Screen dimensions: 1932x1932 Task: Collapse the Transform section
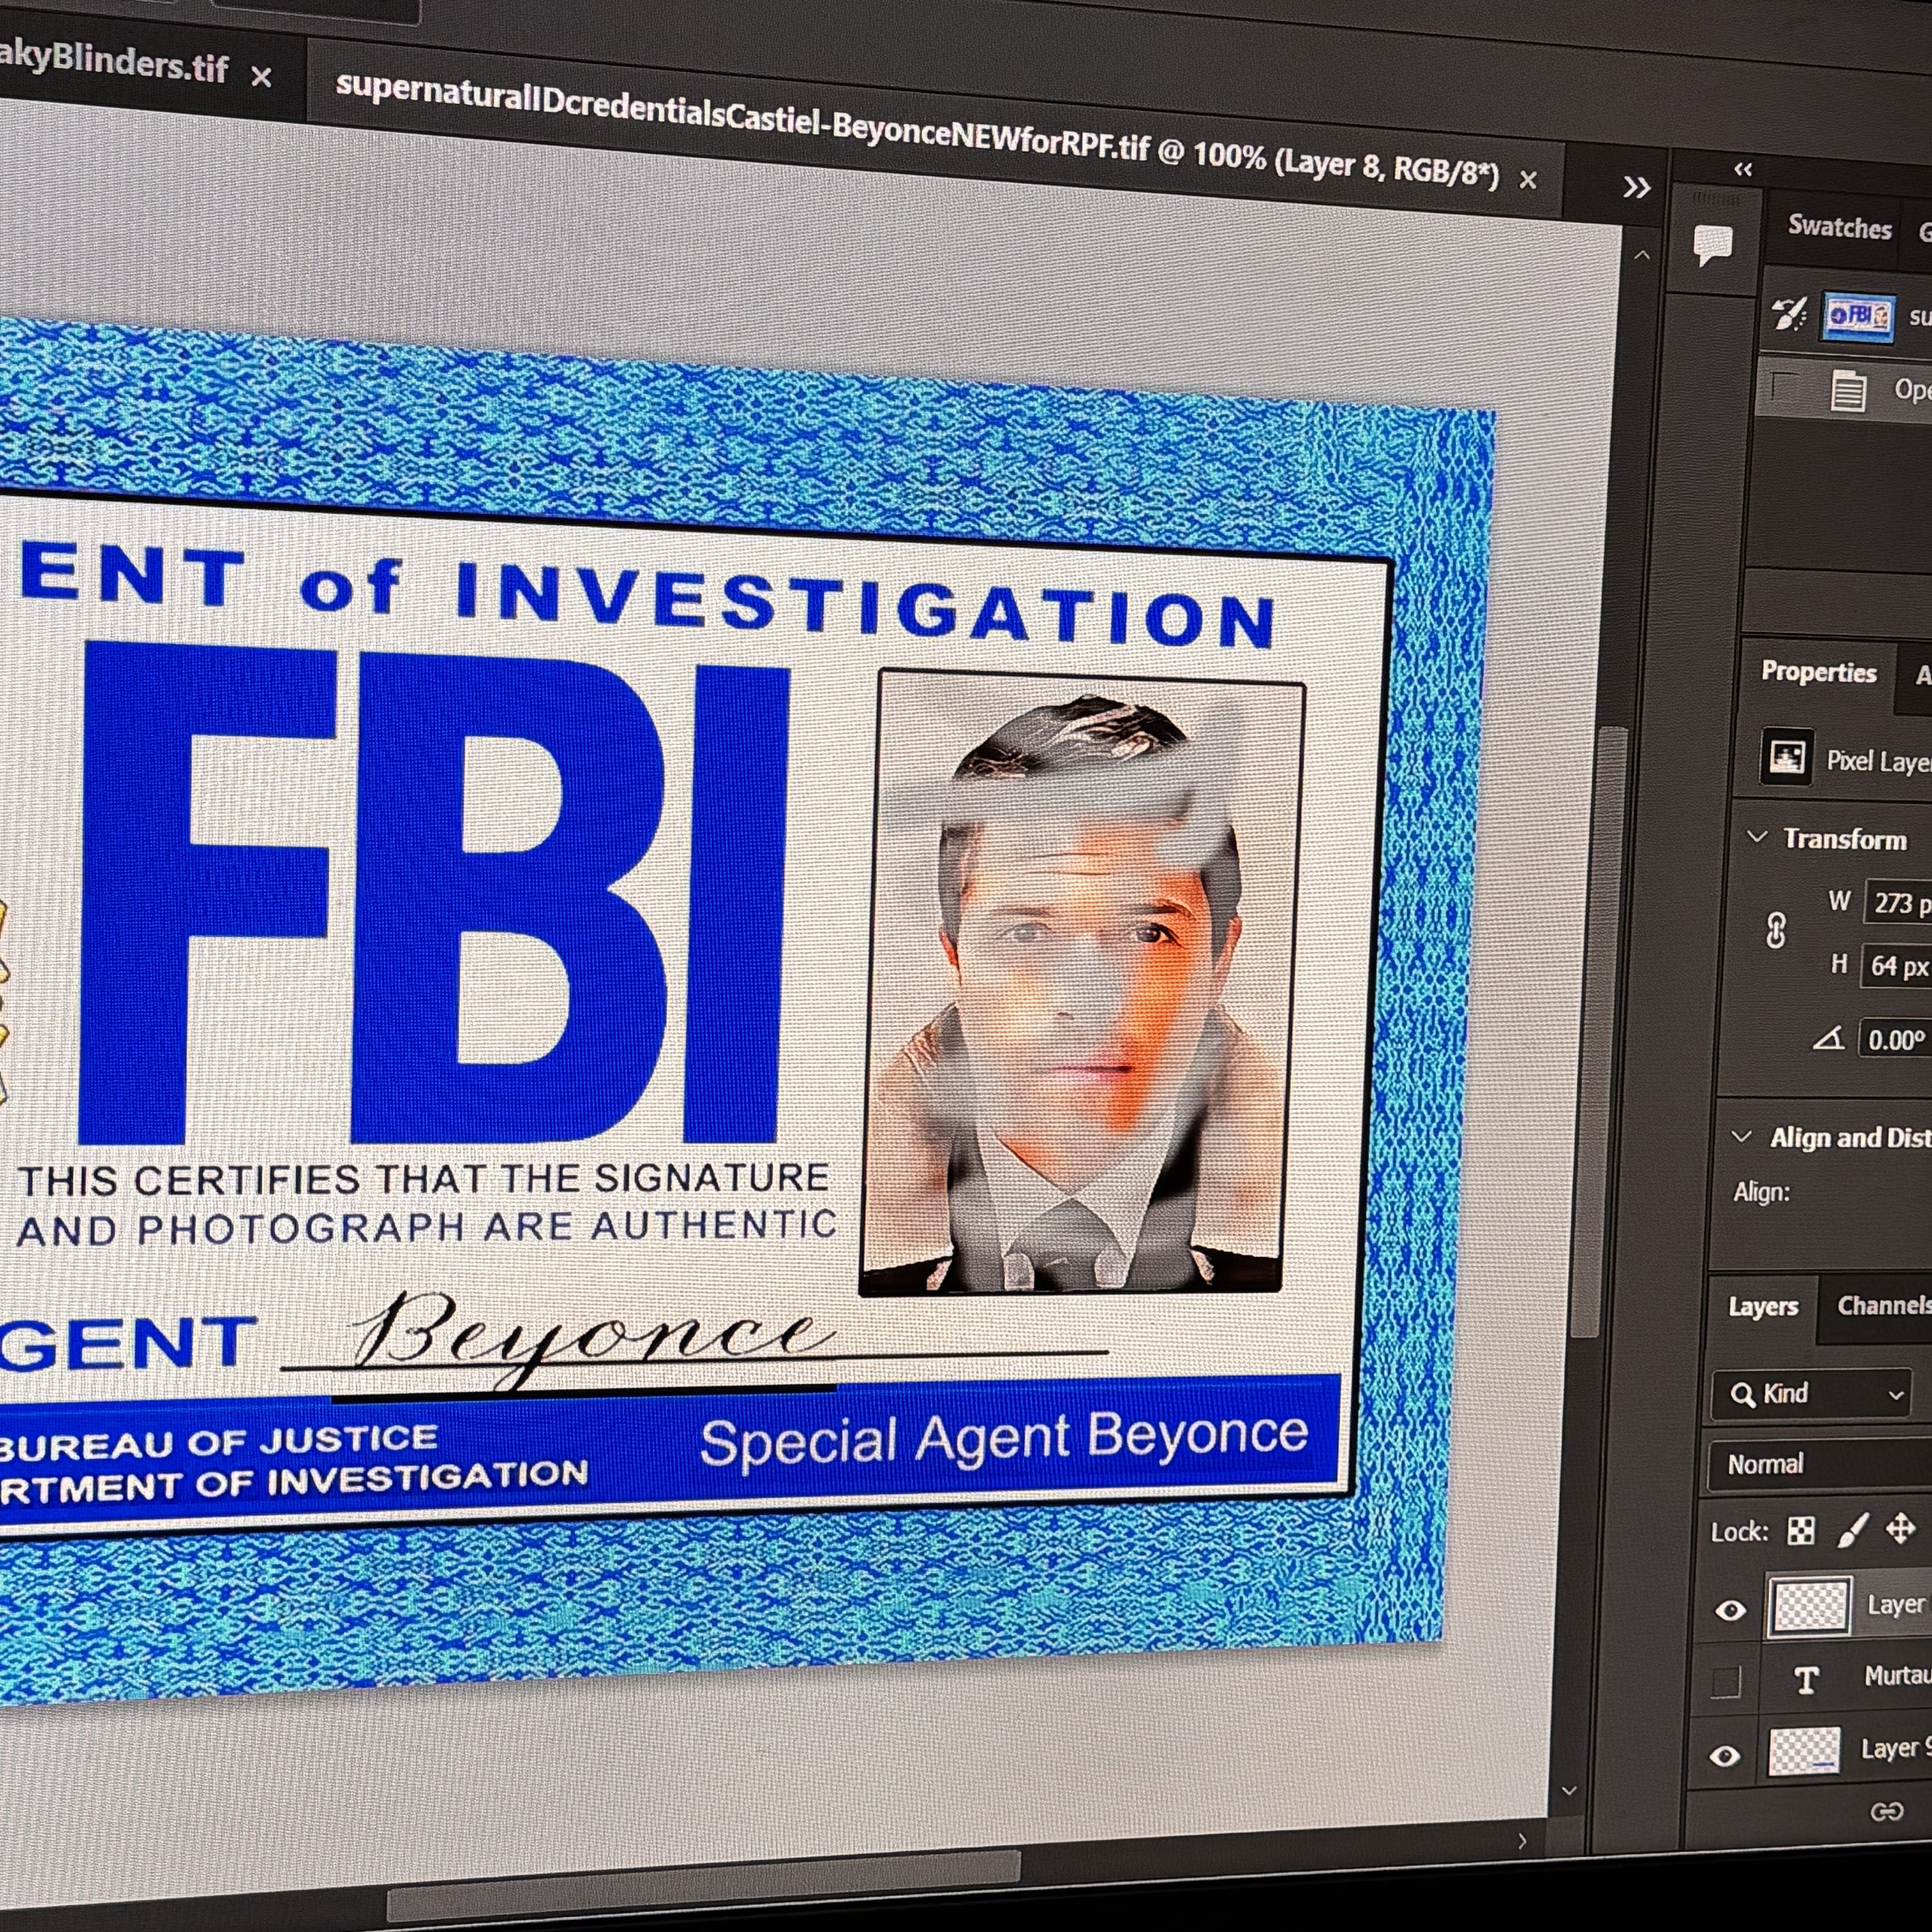(x=1757, y=836)
